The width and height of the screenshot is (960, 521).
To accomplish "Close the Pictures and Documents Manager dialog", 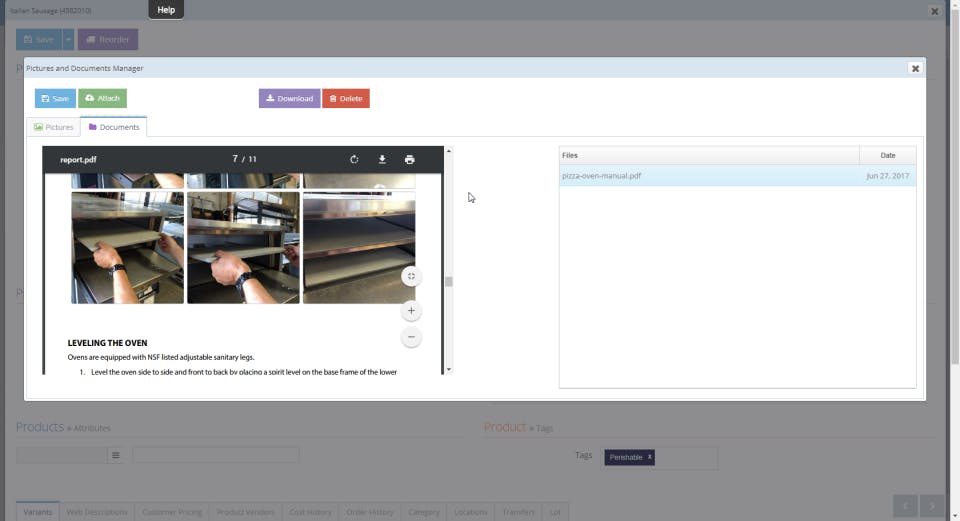I will (915, 69).
